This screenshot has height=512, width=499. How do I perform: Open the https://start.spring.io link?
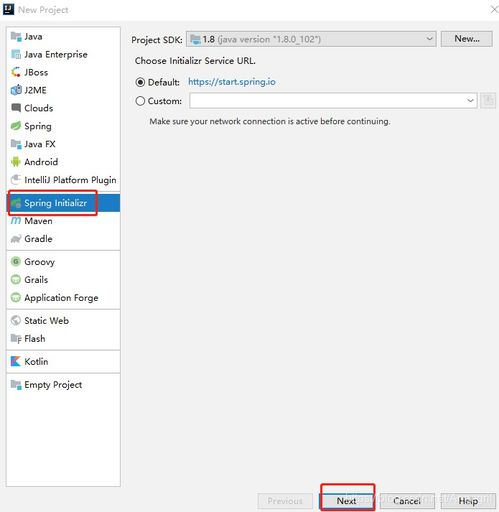tap(232, 82)
